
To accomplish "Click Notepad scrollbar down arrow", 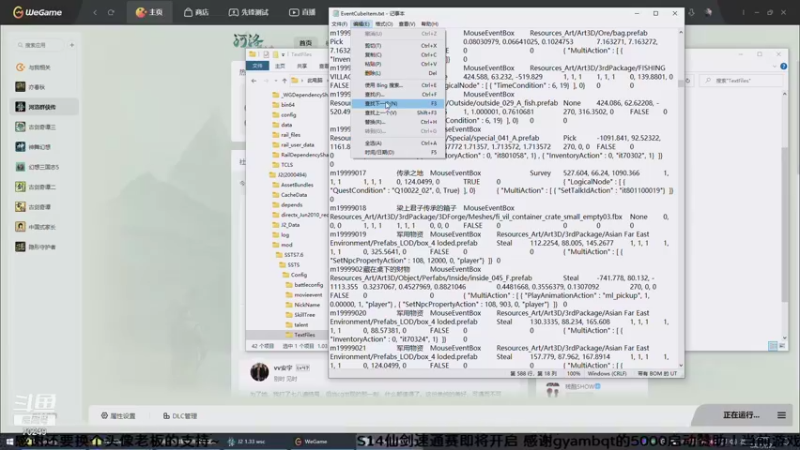I will 681,365.
